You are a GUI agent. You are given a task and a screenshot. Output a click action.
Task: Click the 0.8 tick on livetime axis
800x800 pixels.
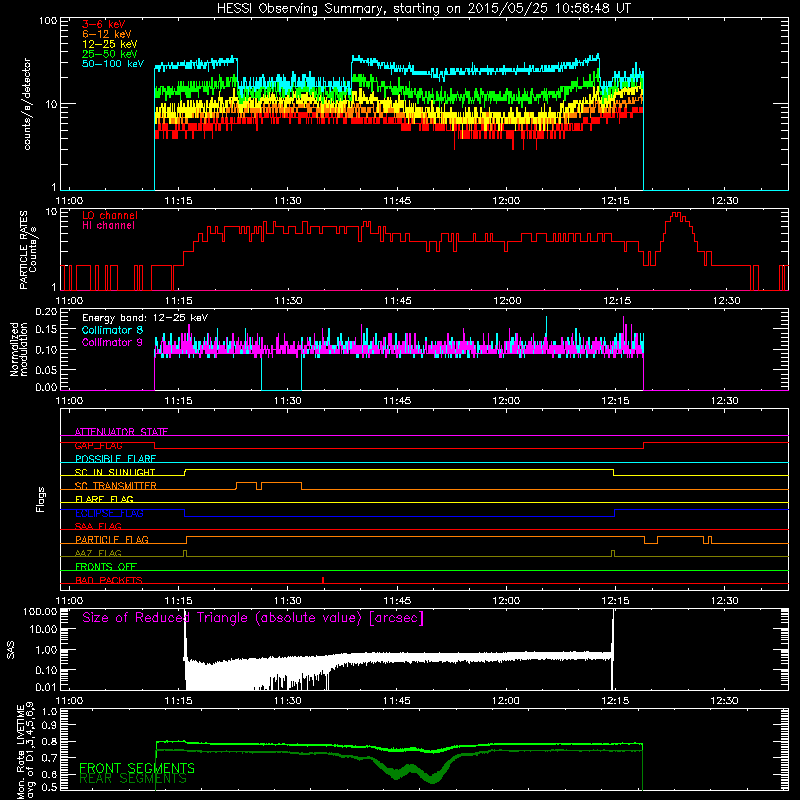pyautogui.click(x=49, y=742)
